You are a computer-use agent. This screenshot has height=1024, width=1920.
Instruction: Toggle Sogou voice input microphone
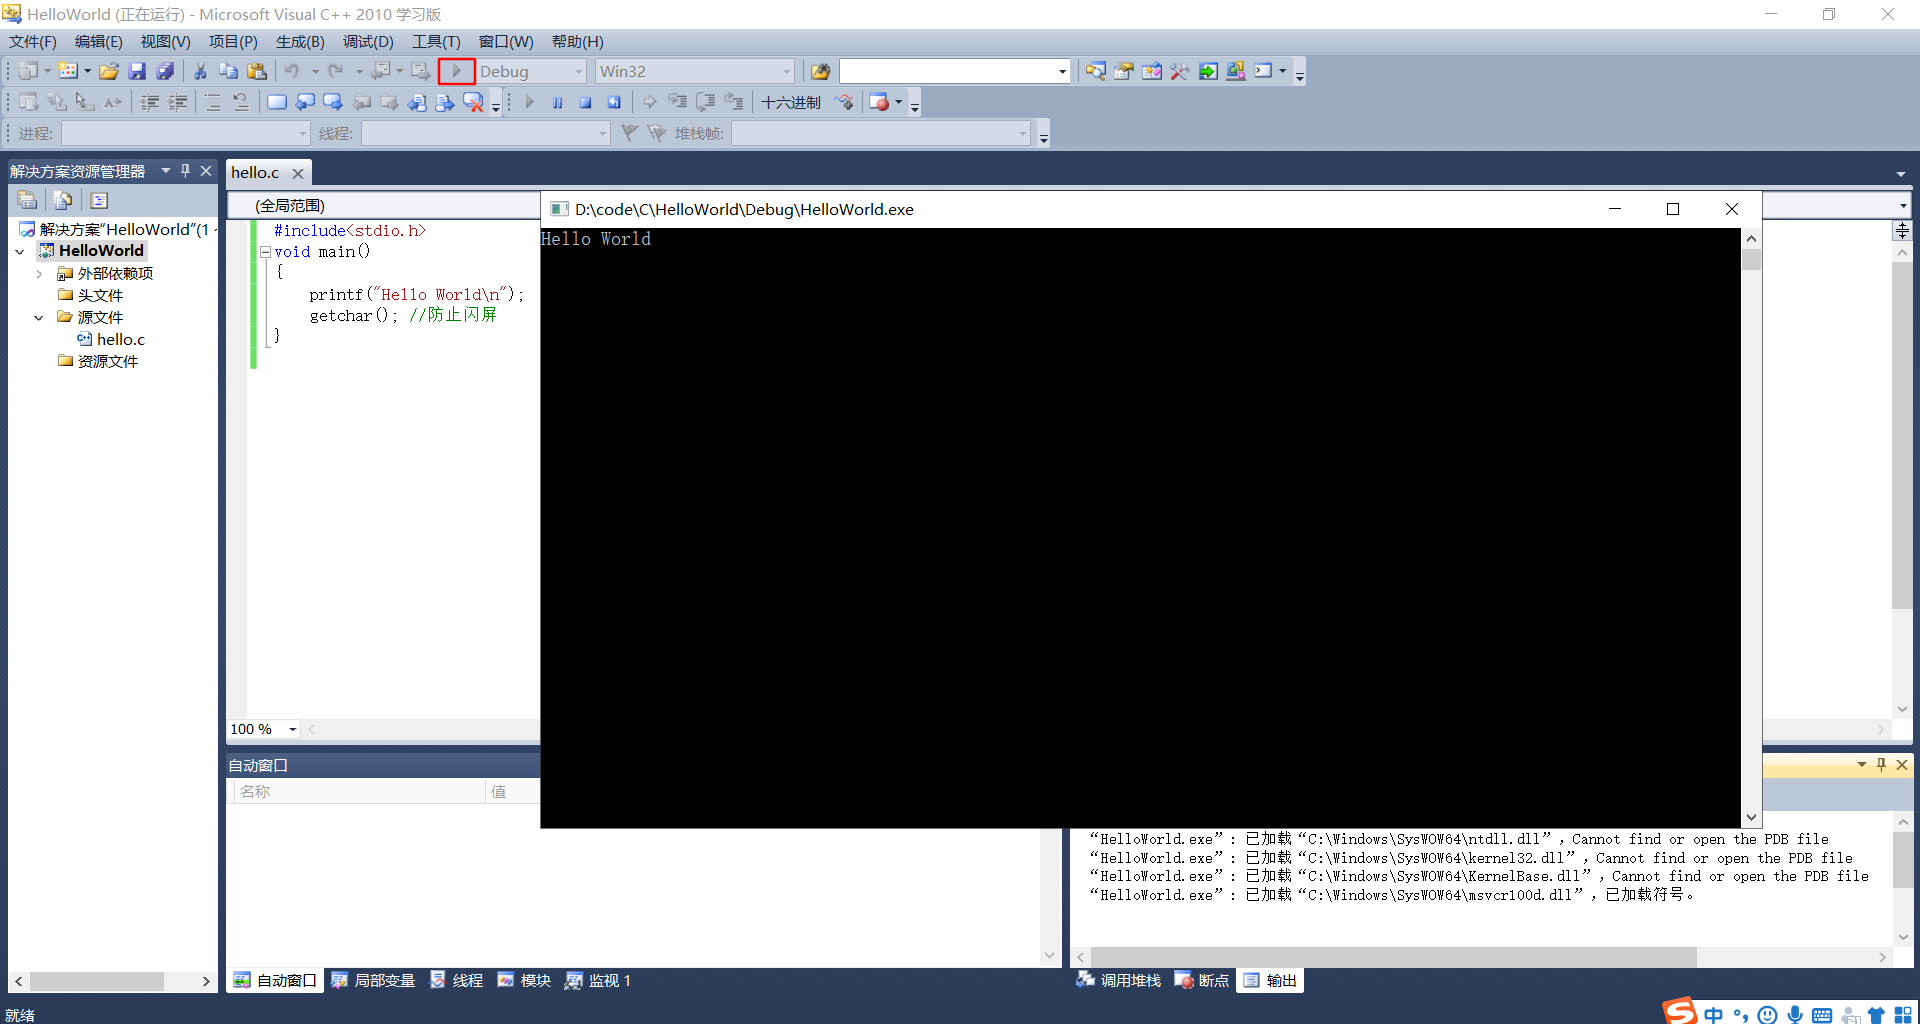point(1795,1015)
